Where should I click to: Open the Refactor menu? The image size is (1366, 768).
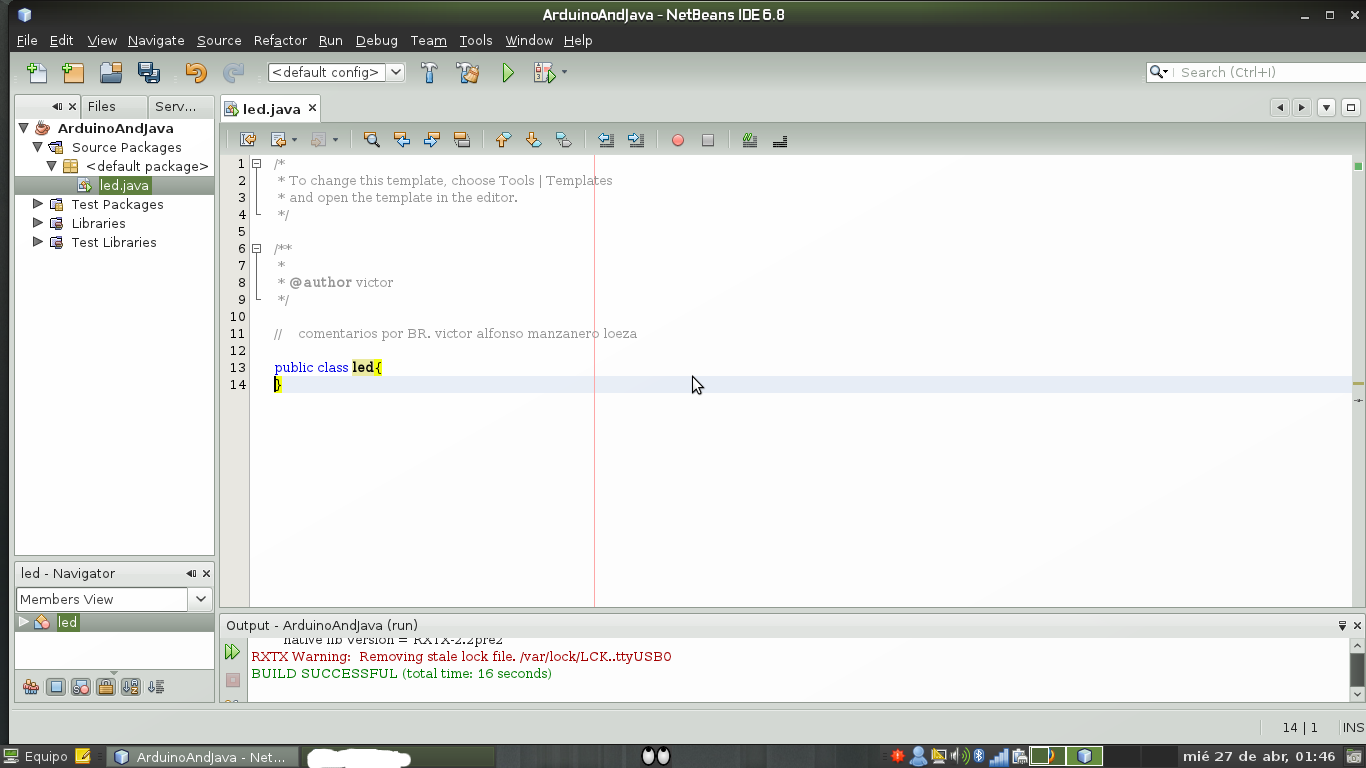click(279, 41)
